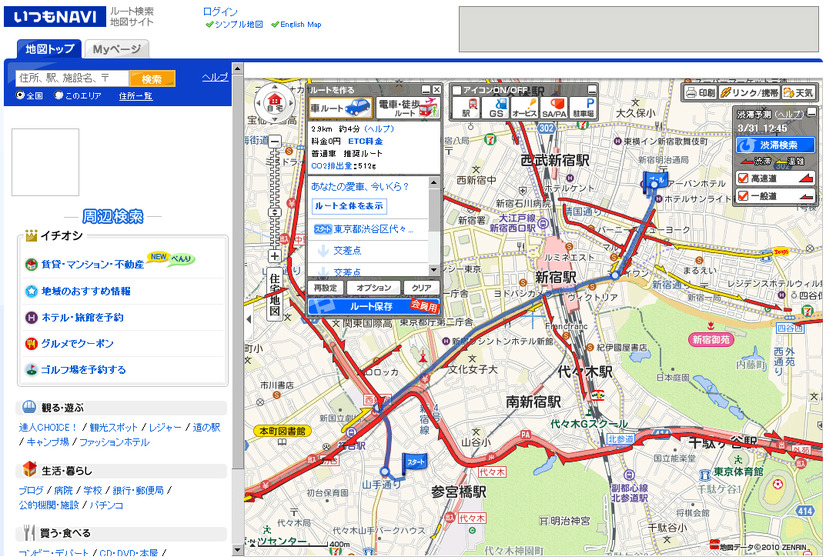Click the ログイン link

point(220,12)
